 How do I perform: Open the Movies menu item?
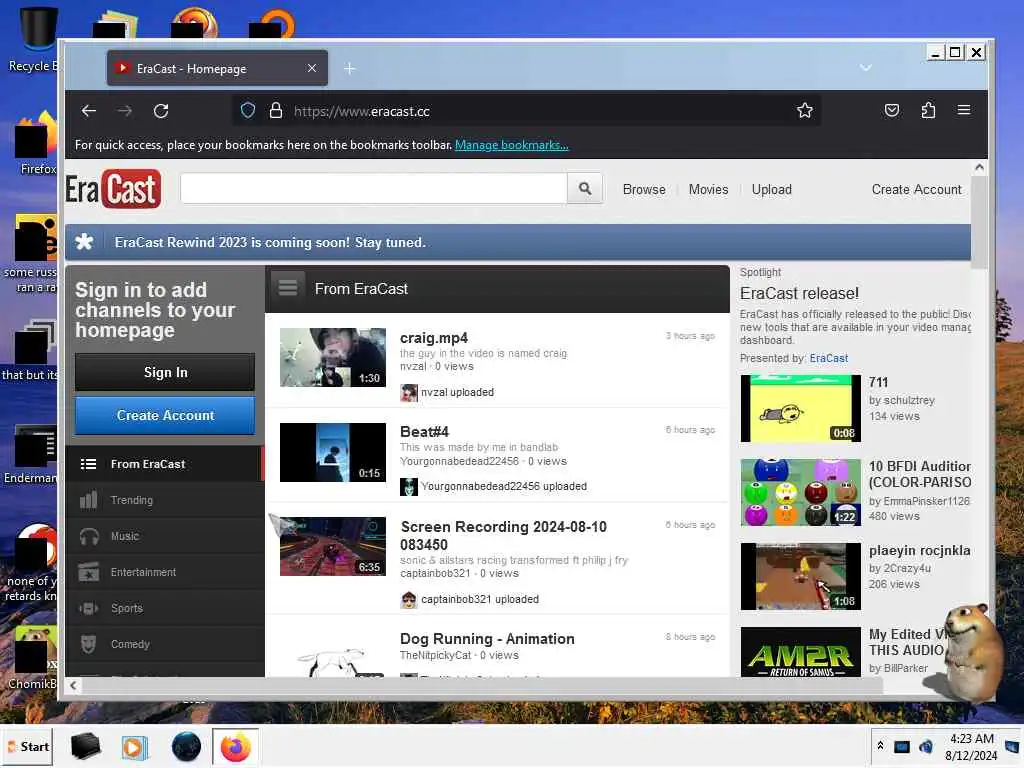coord(709,189)
